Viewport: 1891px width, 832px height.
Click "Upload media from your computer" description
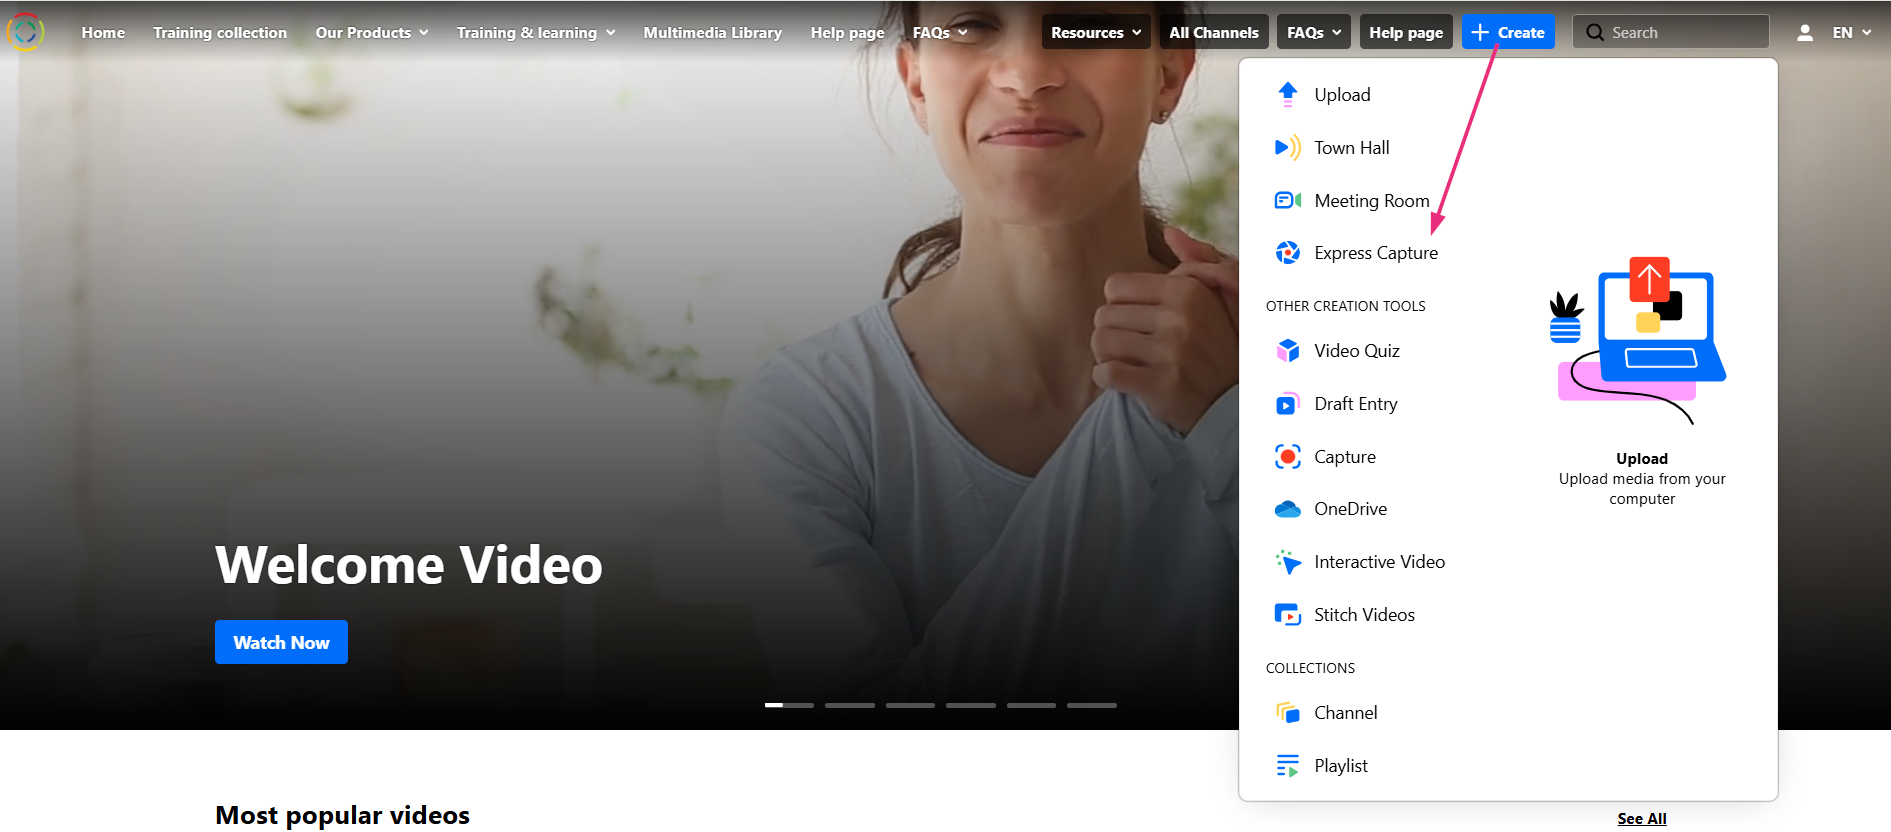(x=1642, y=489)
